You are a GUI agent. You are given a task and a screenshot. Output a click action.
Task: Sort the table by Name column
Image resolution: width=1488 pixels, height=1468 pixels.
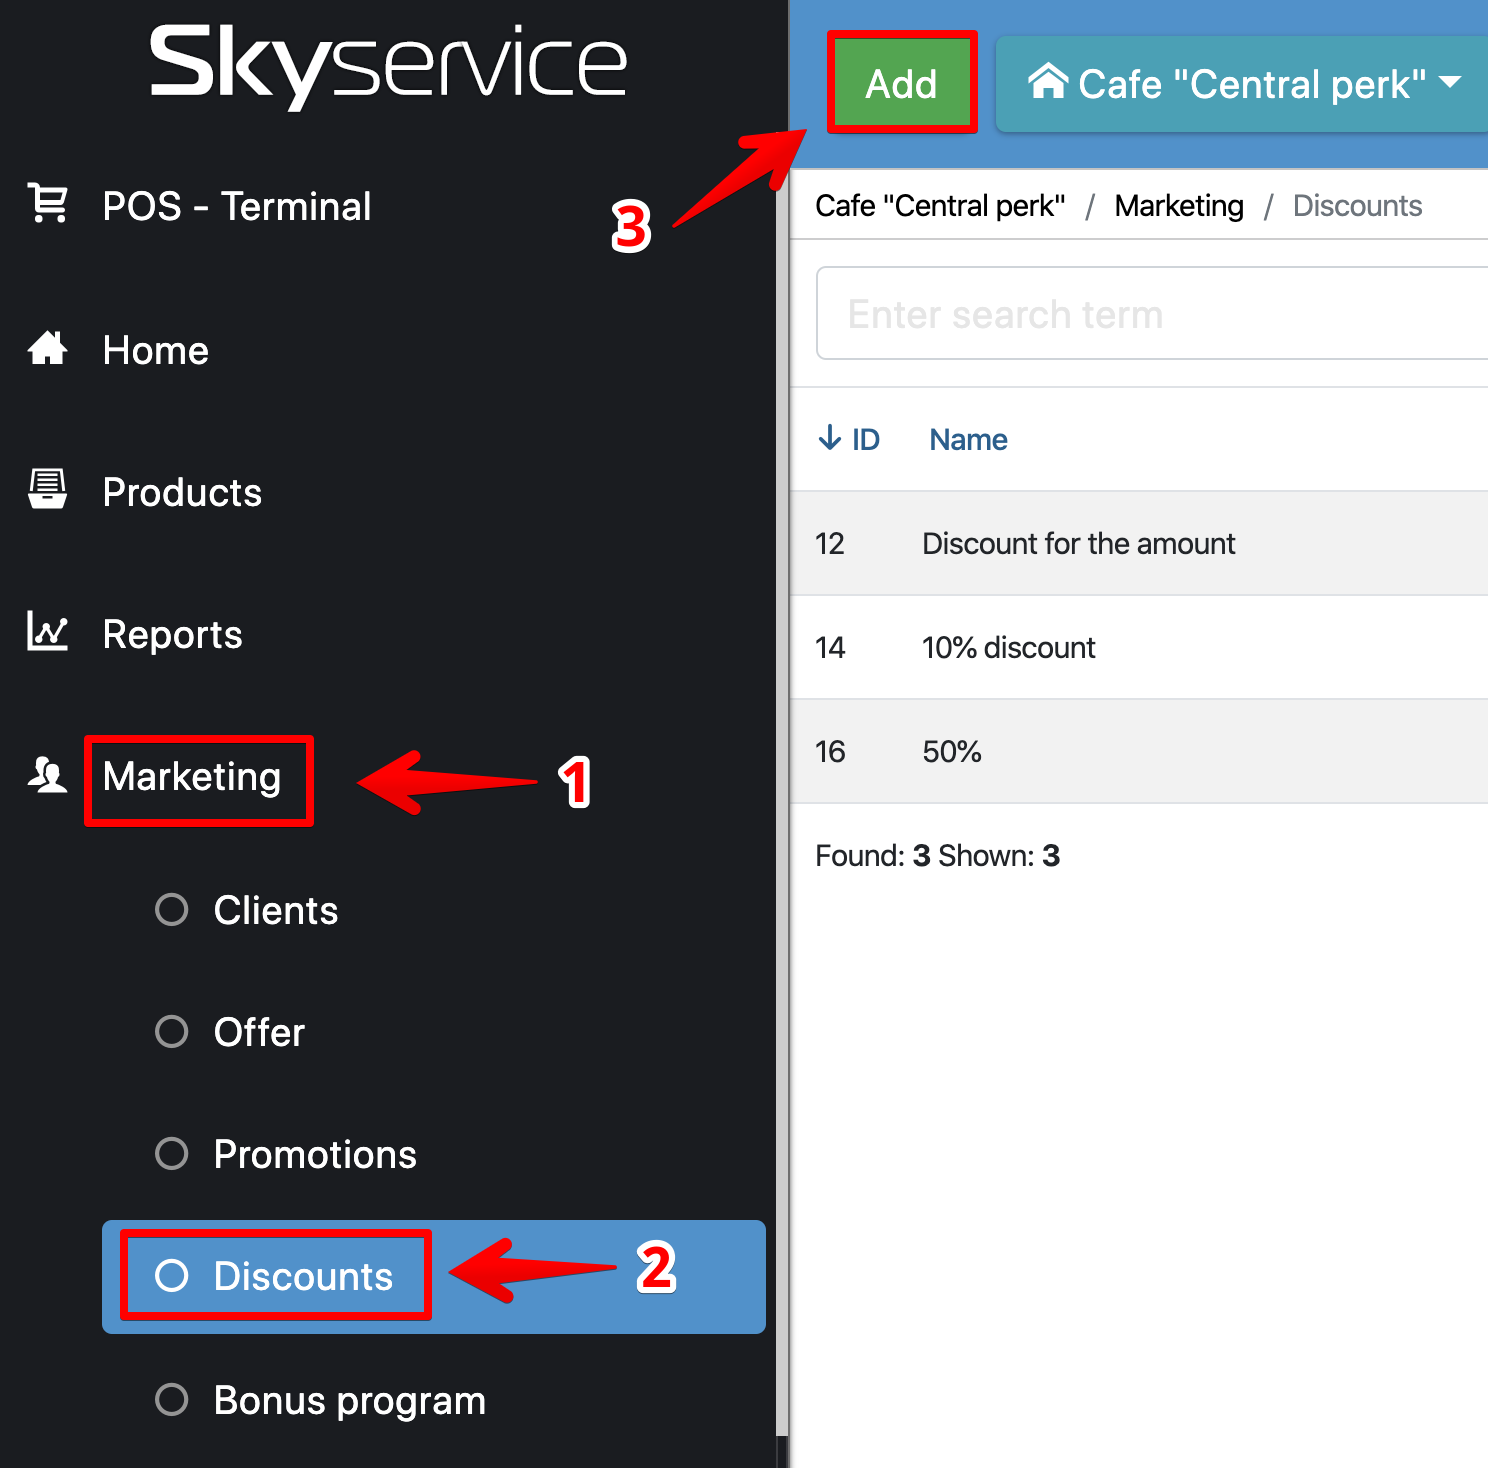coord(967,440)
